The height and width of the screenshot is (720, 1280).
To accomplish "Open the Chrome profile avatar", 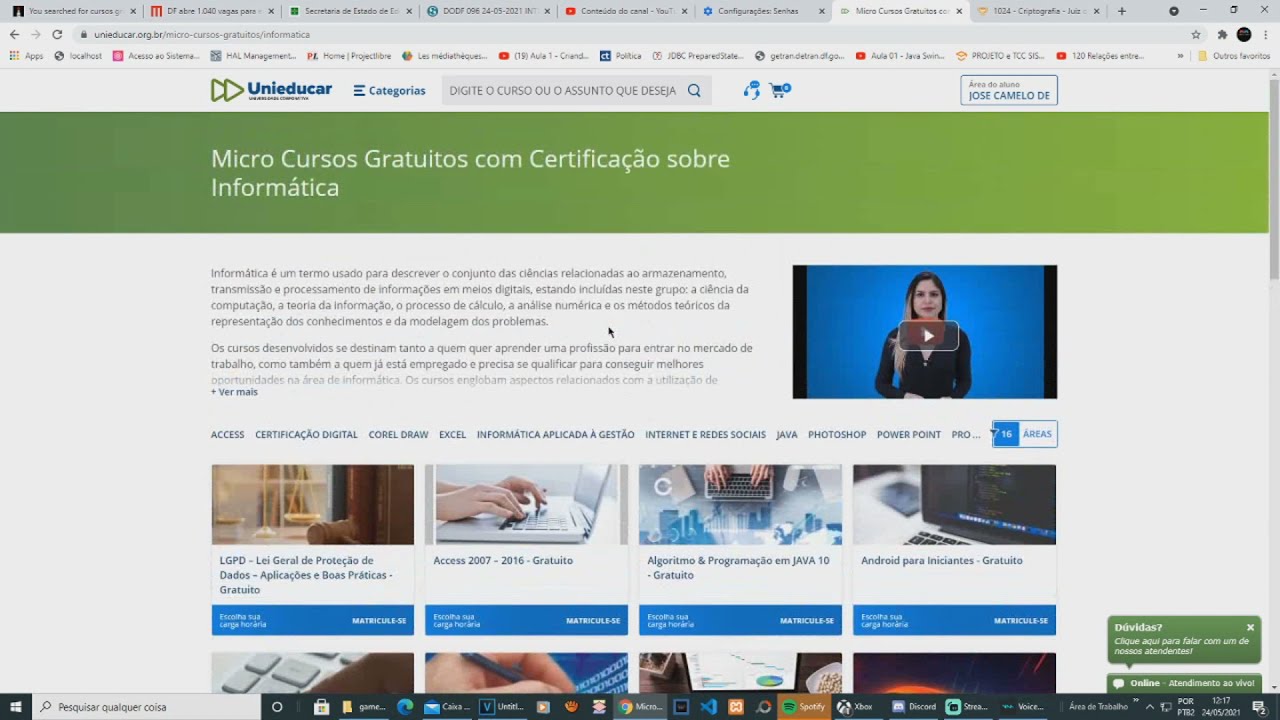I will coord(1244,34).
